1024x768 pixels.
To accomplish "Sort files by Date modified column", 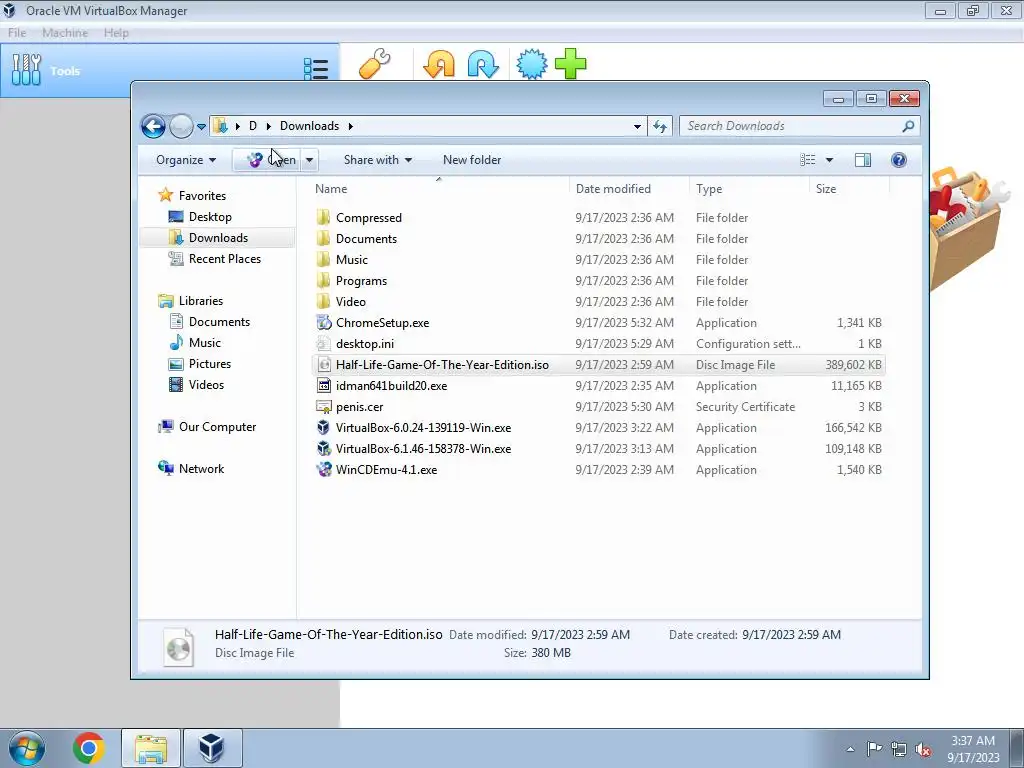I will (613, 189).
